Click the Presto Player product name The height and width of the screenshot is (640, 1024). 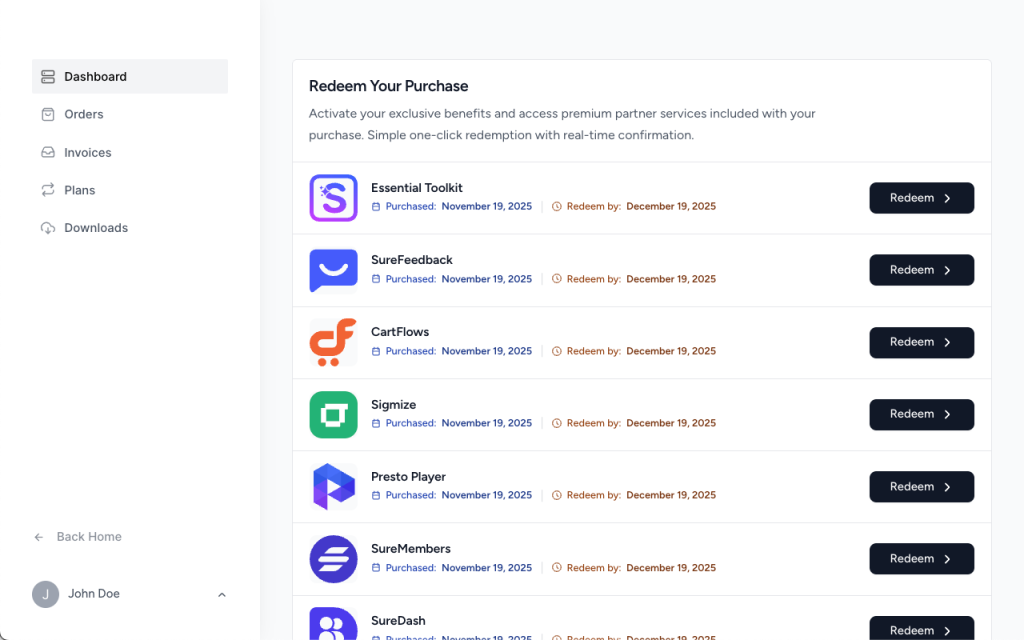(408, 477)
